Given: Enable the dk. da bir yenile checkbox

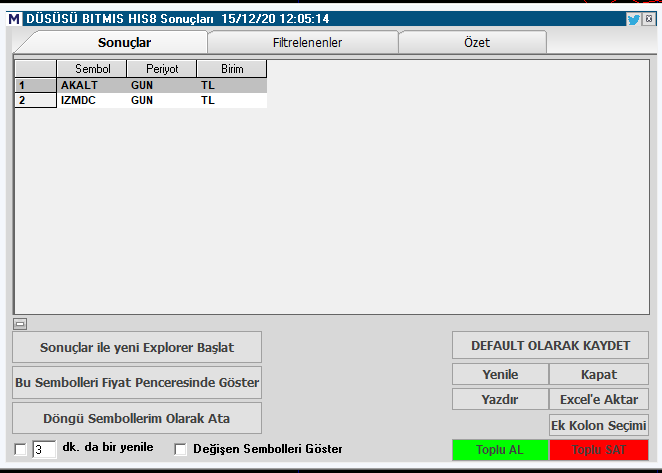Looking at the screenshot, I should pyautogui.click(x=20, y=449).
